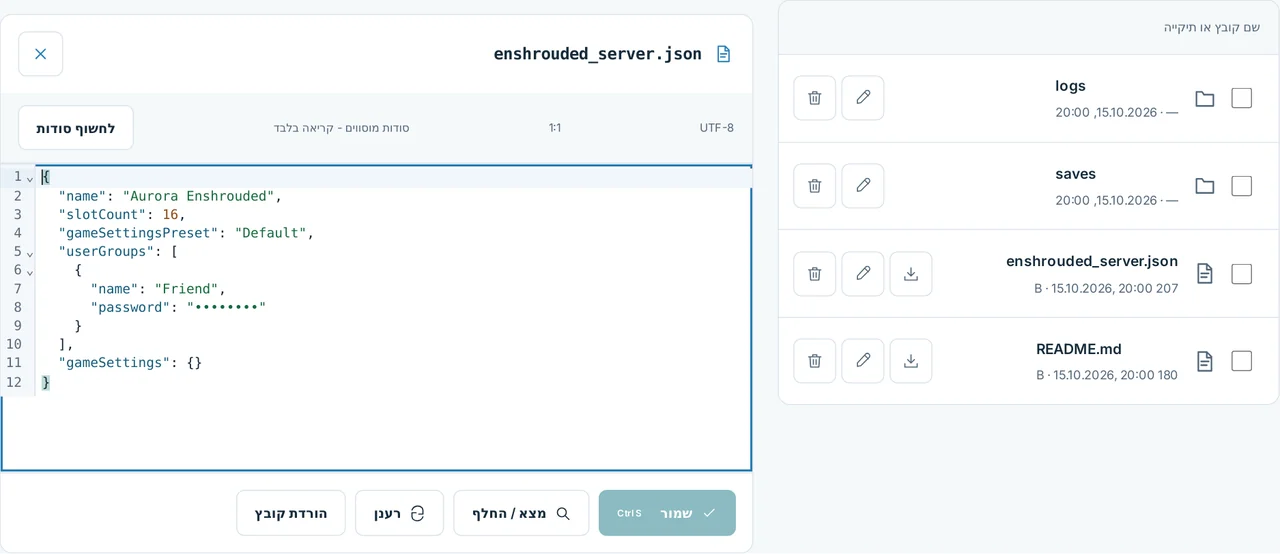Click the file or folder name column header

click(x=1212, y=27)
